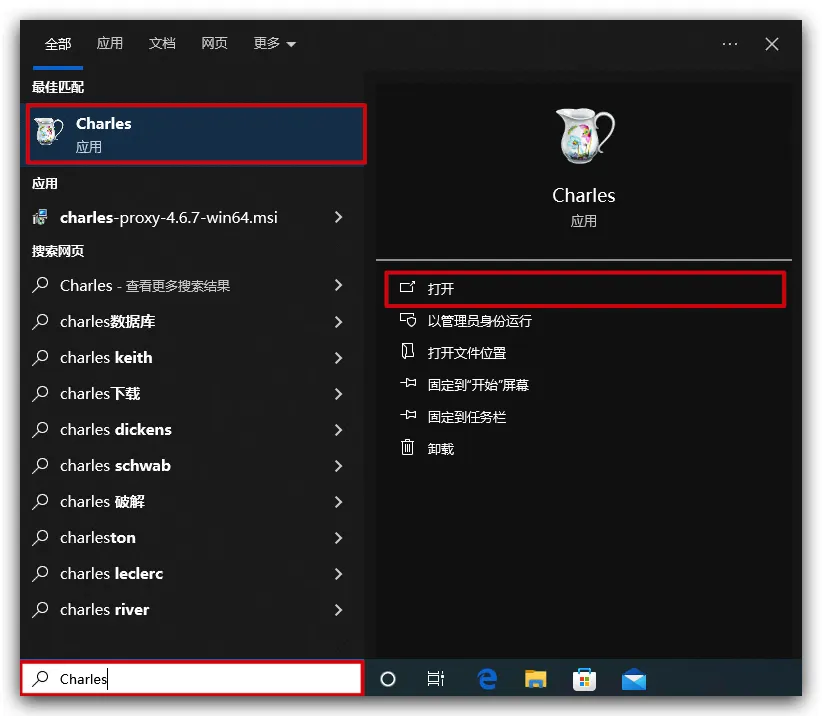
Task: Expand the charles-proxy-4.6.7-win64.msi result arrow
Action: coord(338,217)
